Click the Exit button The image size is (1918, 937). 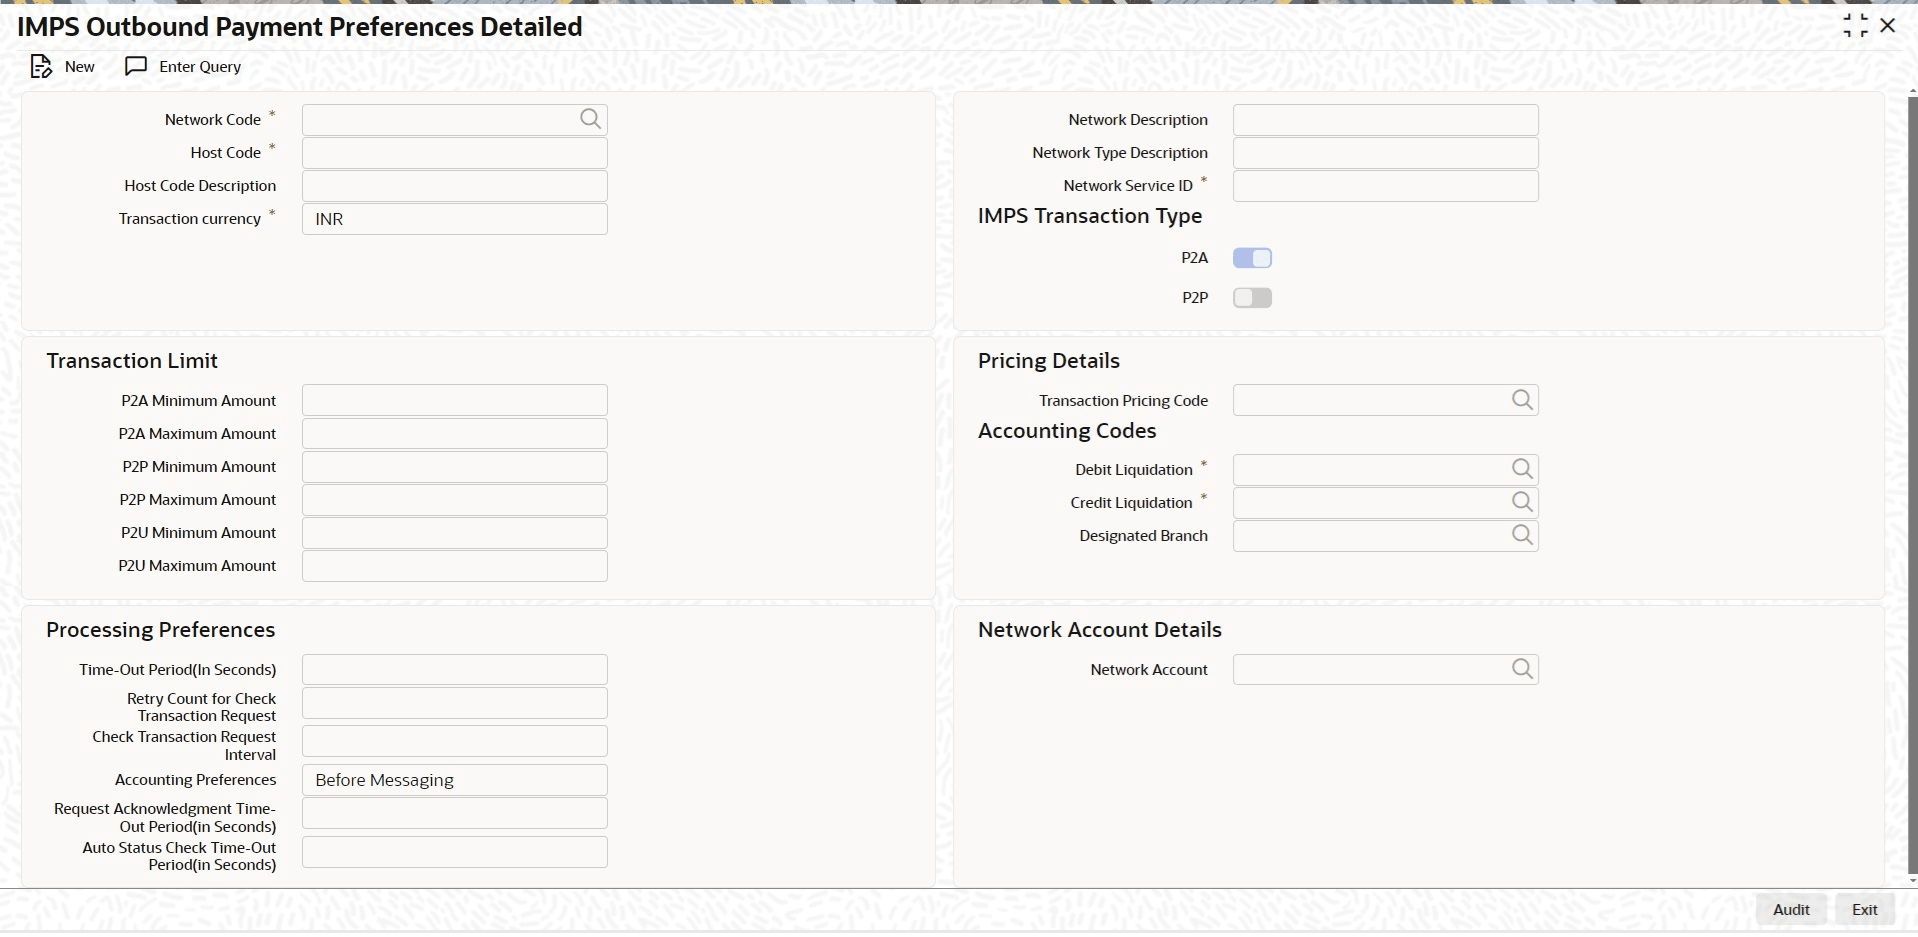1865,910
